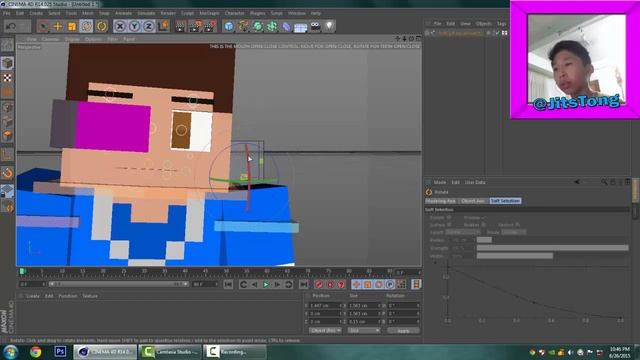Add a Light object from toolbar
Image resolution: width=640 pixels, height=360 pixels.
[329, 26]
